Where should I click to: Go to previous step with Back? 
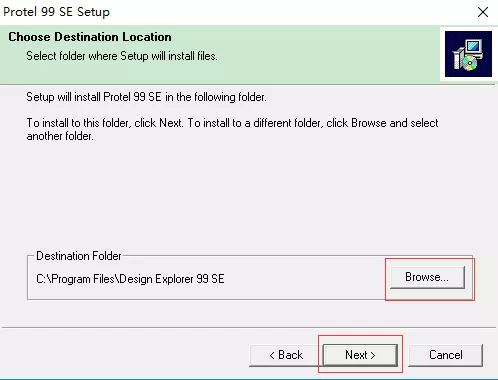pos(286,355)
